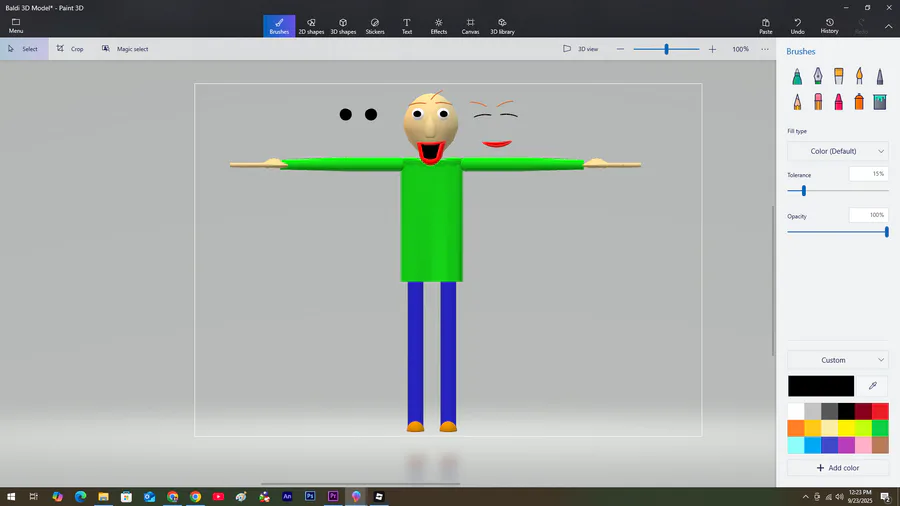Open the 3D shapes tab

343,26
